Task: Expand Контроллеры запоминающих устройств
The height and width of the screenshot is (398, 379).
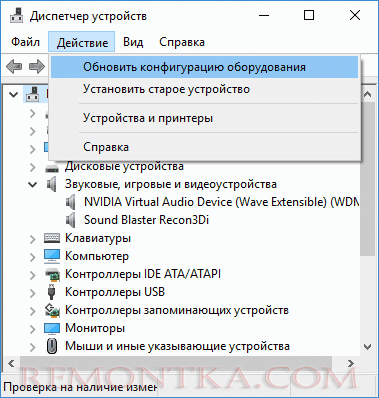Action: [x=33, y=310]
